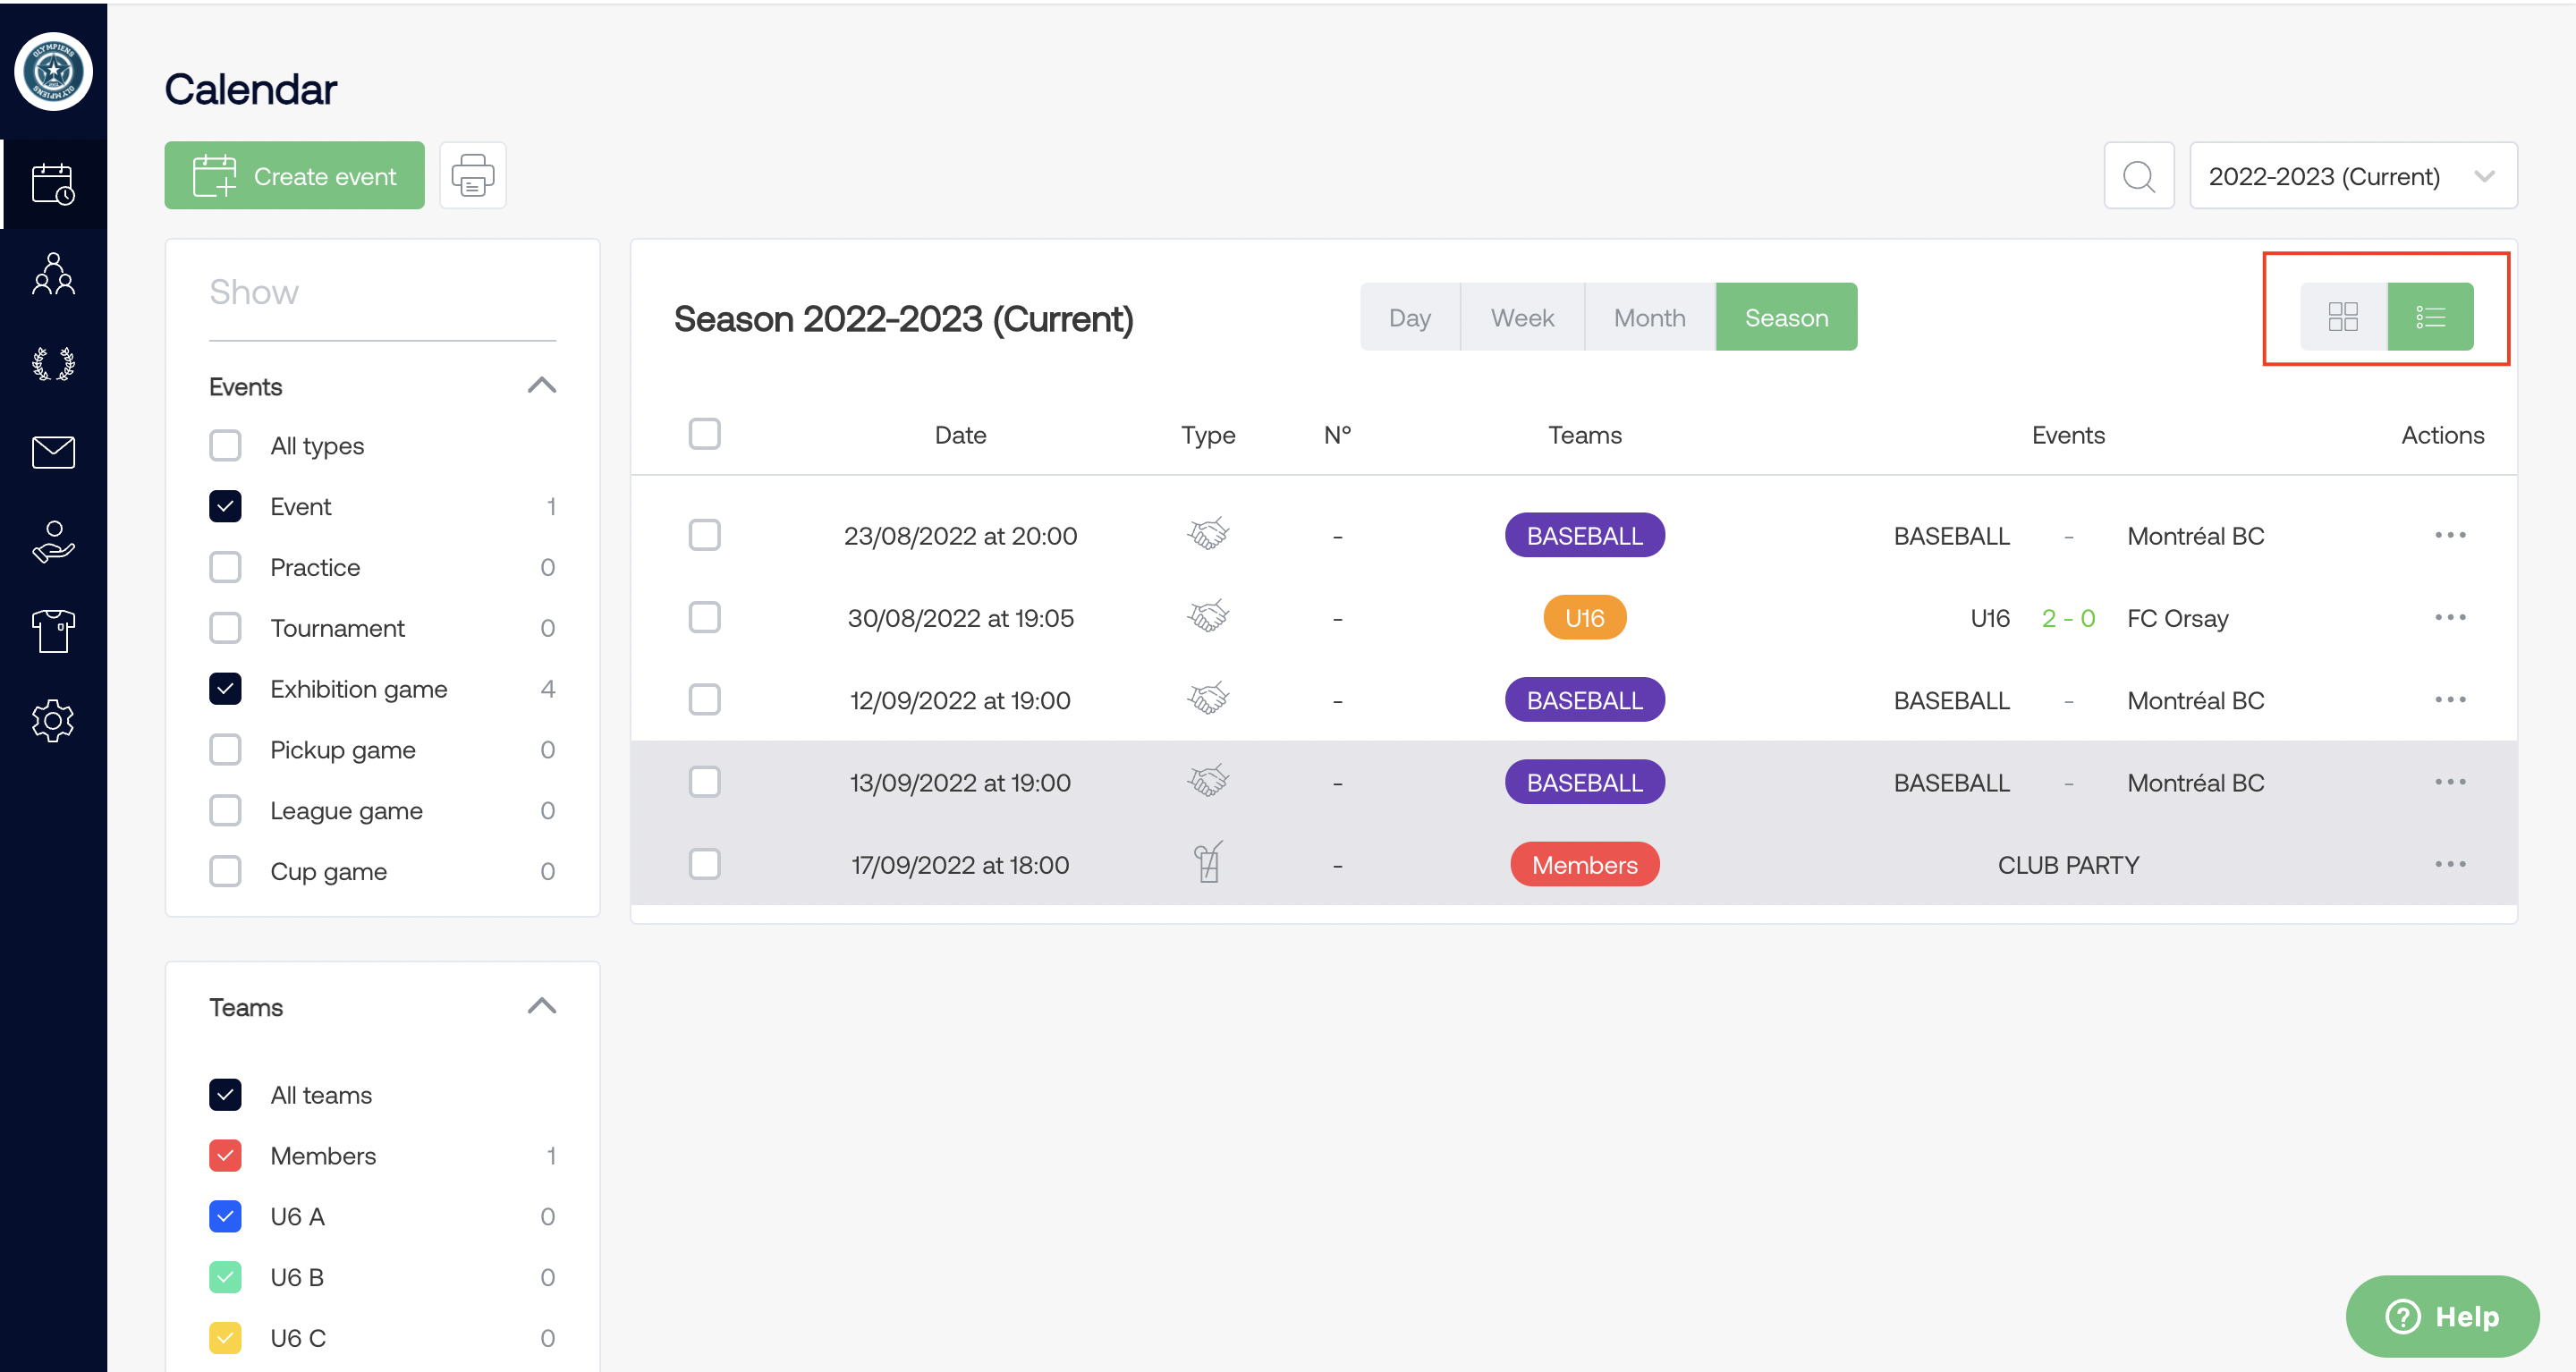Enable the Practice events checkbox
The width and height of the screenshot is (2576, 1372).
(x=226, y=567)
